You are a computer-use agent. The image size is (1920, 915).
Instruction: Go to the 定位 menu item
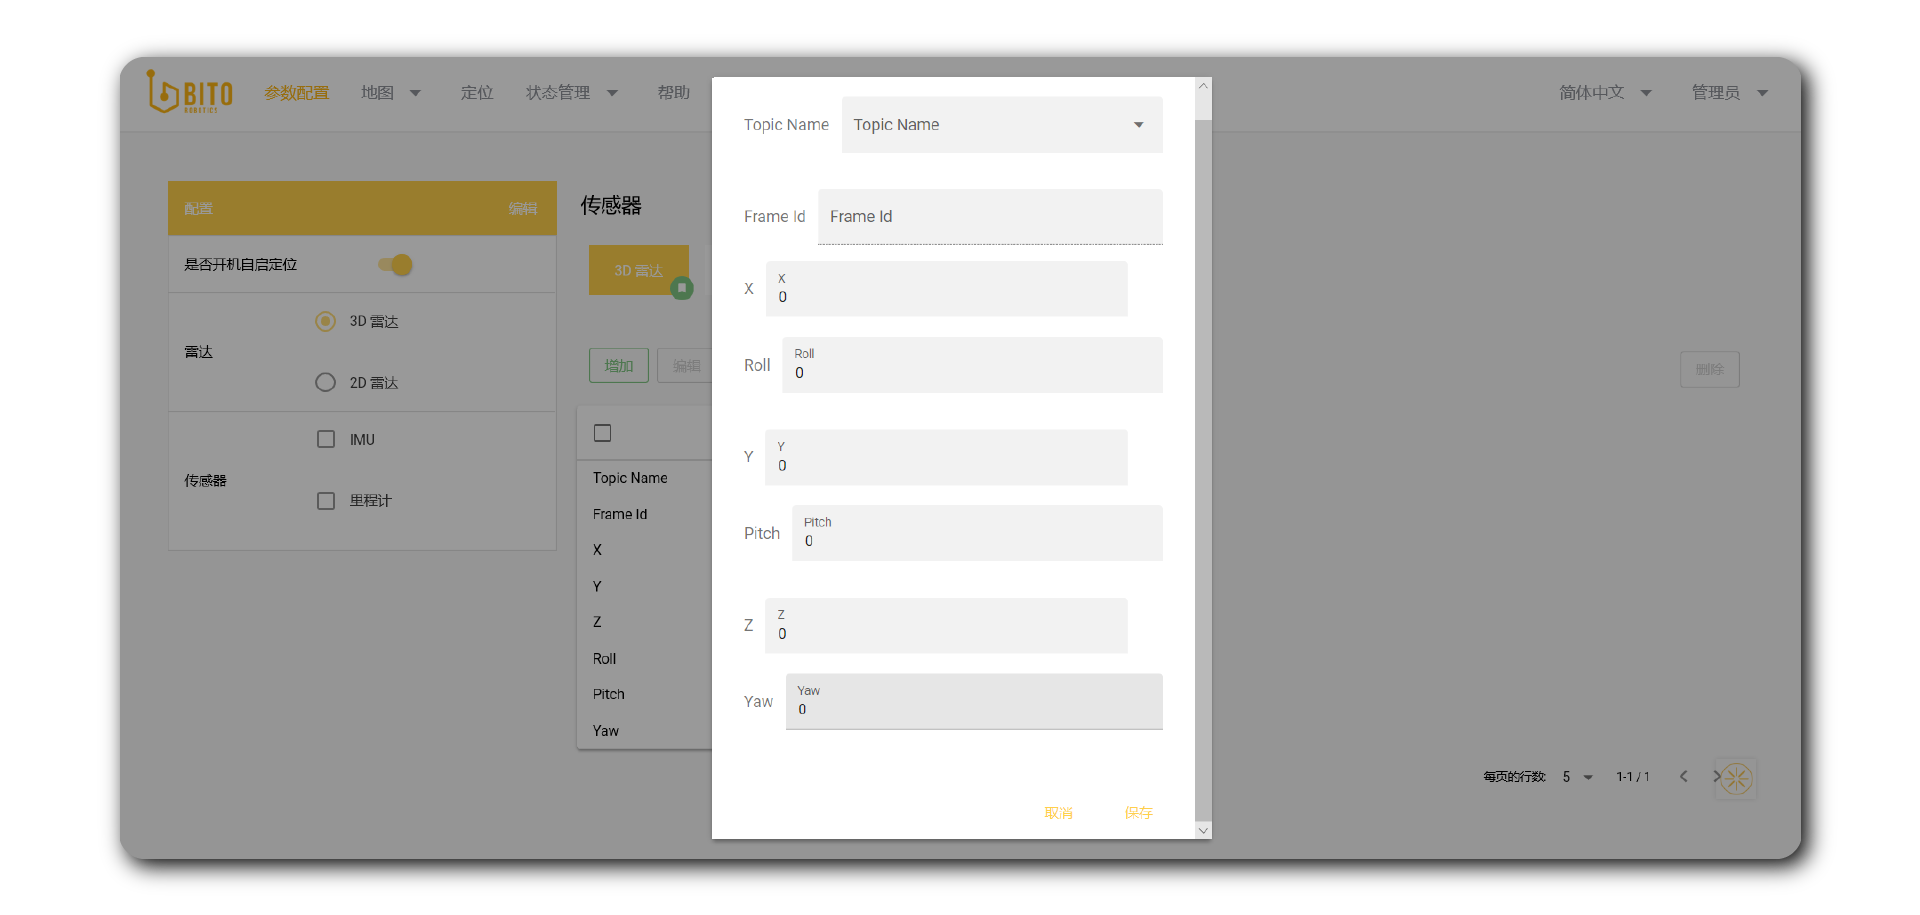tap(477, 93)
